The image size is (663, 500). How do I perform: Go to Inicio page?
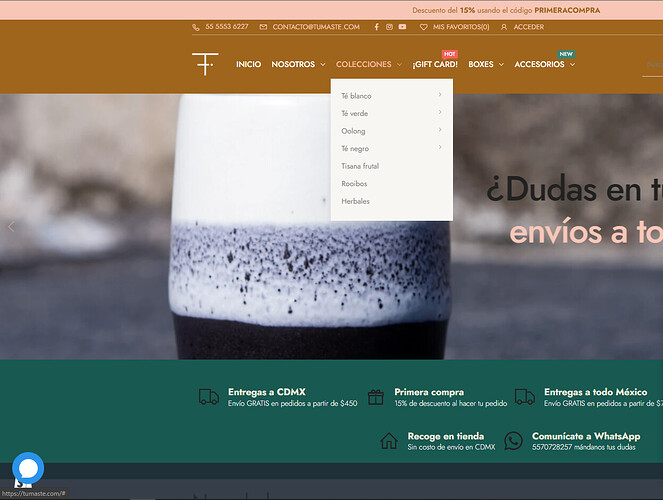[x=248, y=64]
